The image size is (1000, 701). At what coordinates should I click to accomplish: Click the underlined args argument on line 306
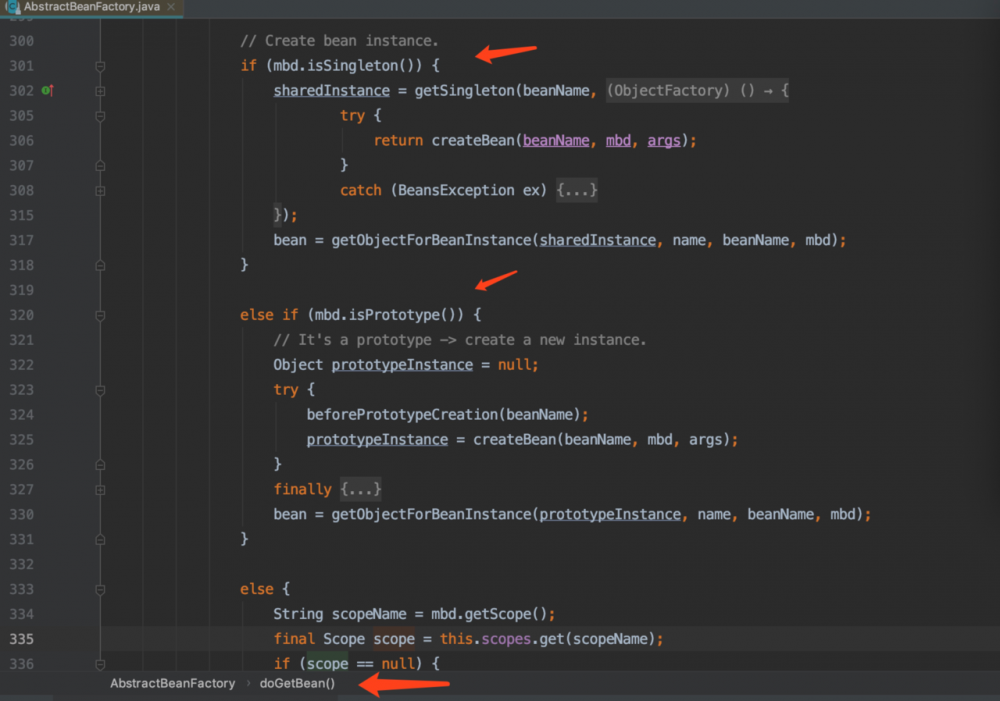pyautogui.click(x=664, y=140)
